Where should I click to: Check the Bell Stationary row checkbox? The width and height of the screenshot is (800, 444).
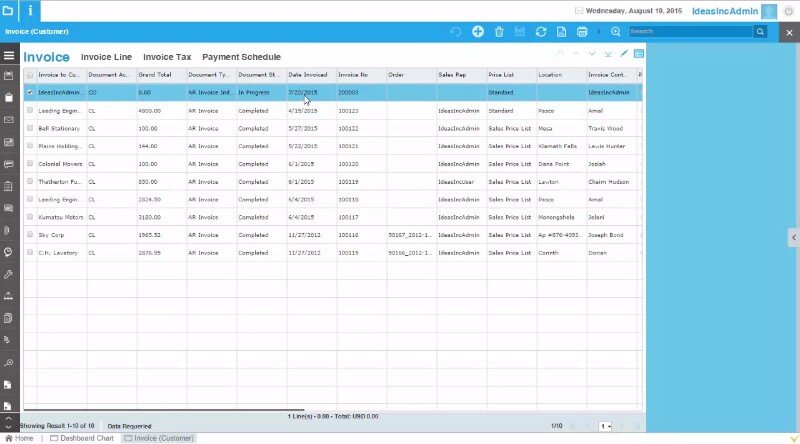tap(30, 128)
